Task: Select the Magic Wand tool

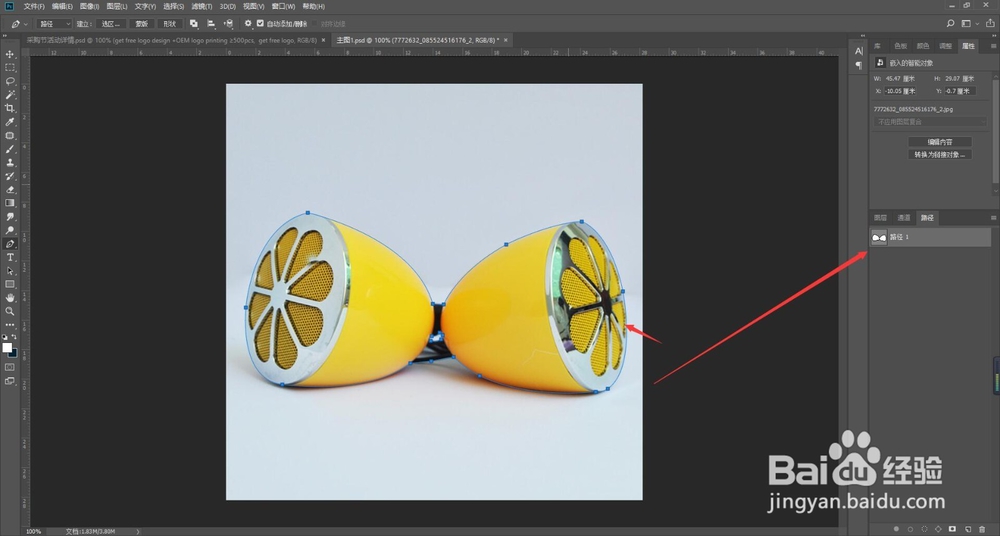Action: pos(10,94)
